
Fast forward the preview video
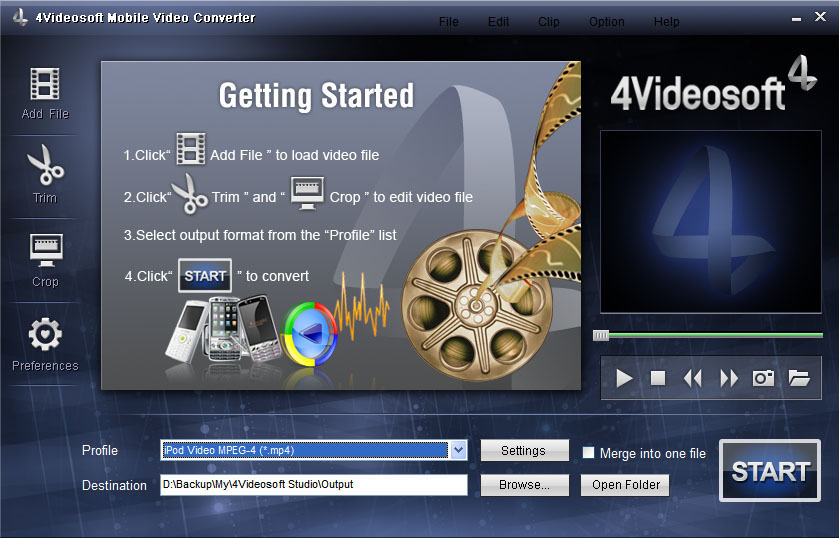pos(729,378)
